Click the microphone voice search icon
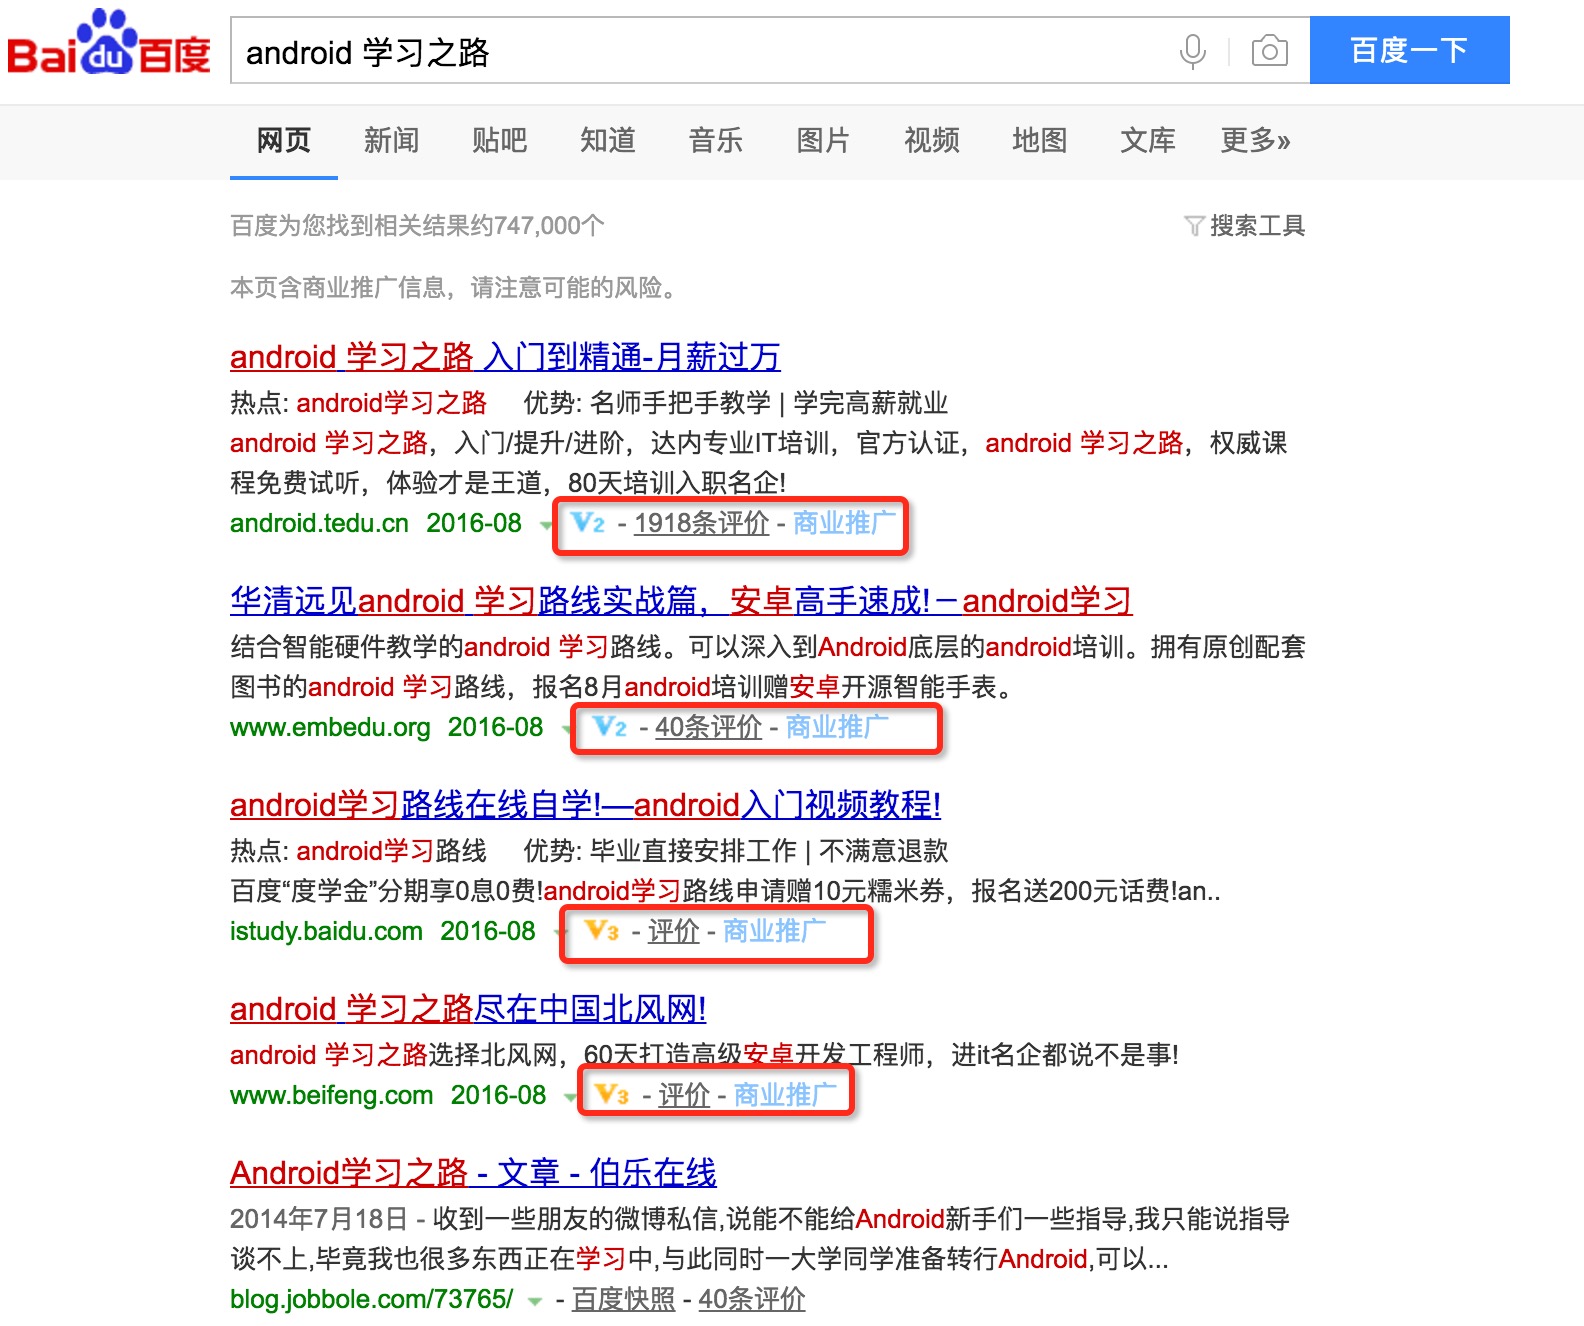 pos(1193,51)
